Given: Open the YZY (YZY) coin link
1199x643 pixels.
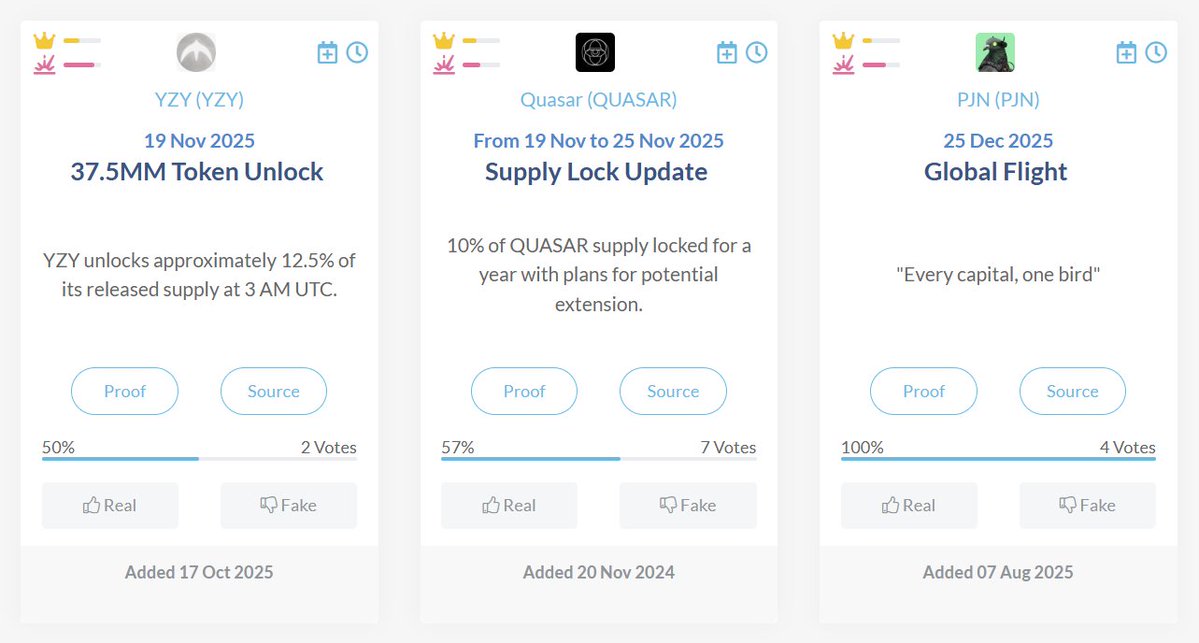Looking at the screenshot, I should (x=199, y=99).
